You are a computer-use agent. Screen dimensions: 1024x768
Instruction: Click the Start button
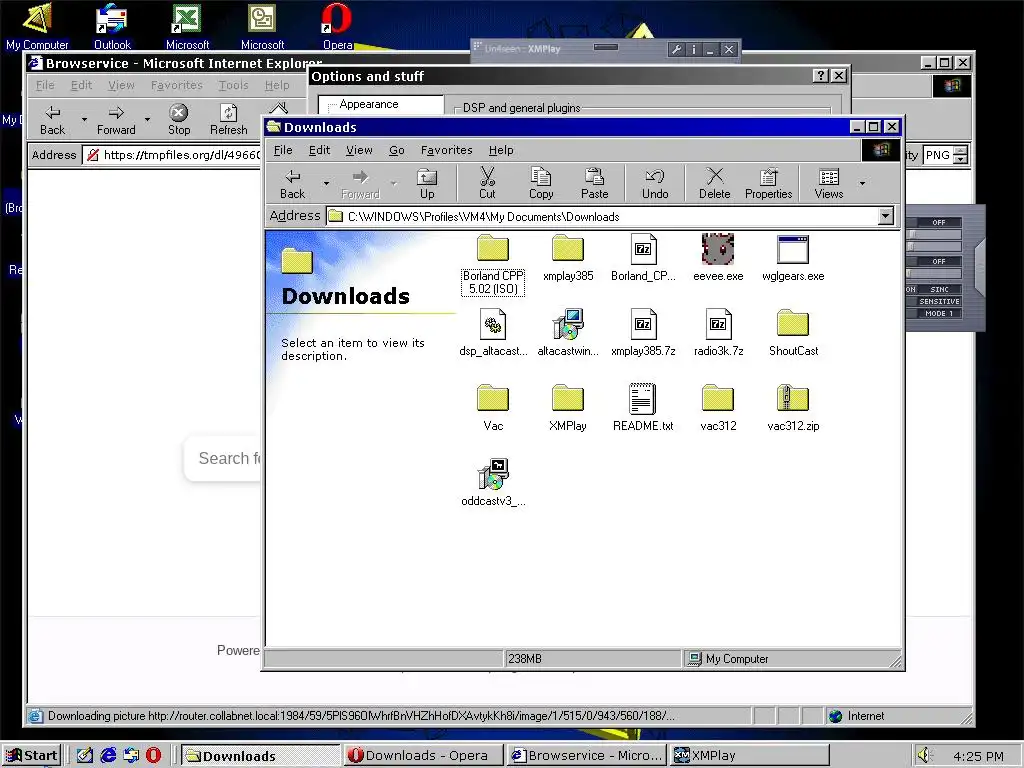coord(31,756)
